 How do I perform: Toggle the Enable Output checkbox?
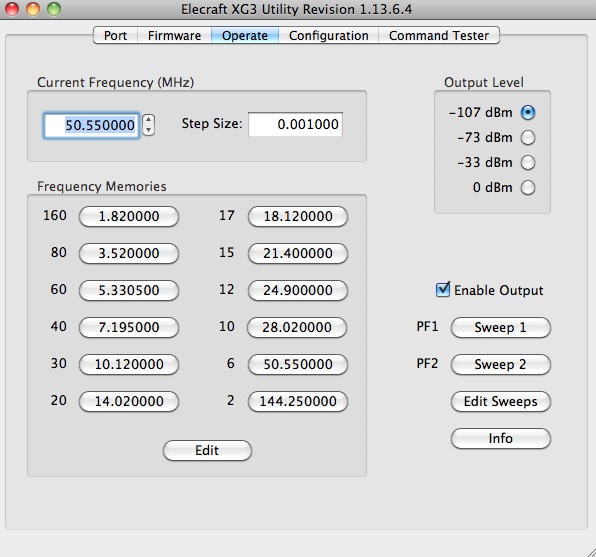(x=443, y=290)
